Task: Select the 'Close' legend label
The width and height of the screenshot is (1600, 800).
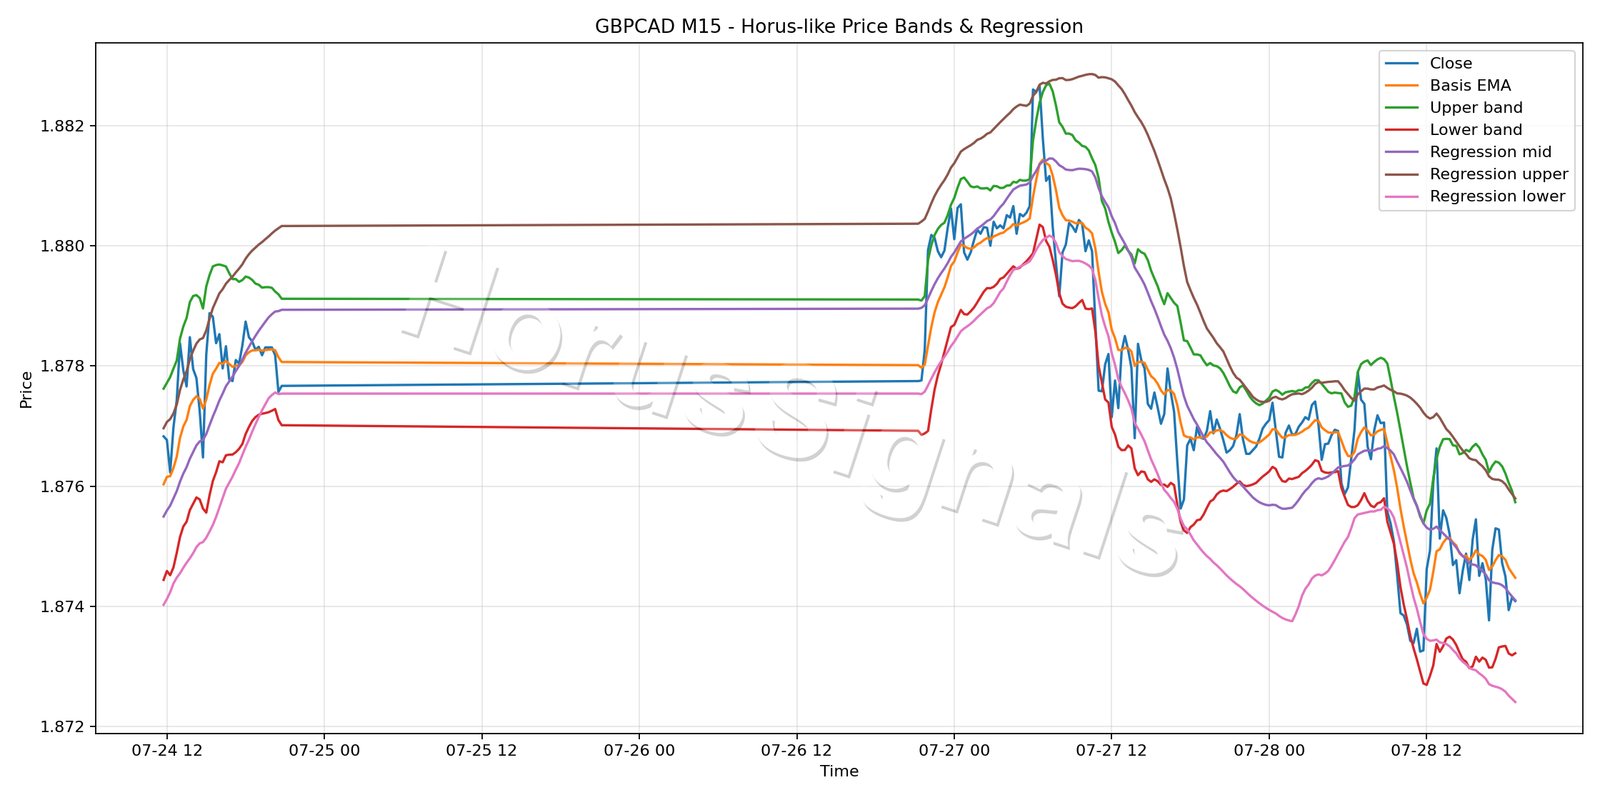Action: tap(1451, 63)
